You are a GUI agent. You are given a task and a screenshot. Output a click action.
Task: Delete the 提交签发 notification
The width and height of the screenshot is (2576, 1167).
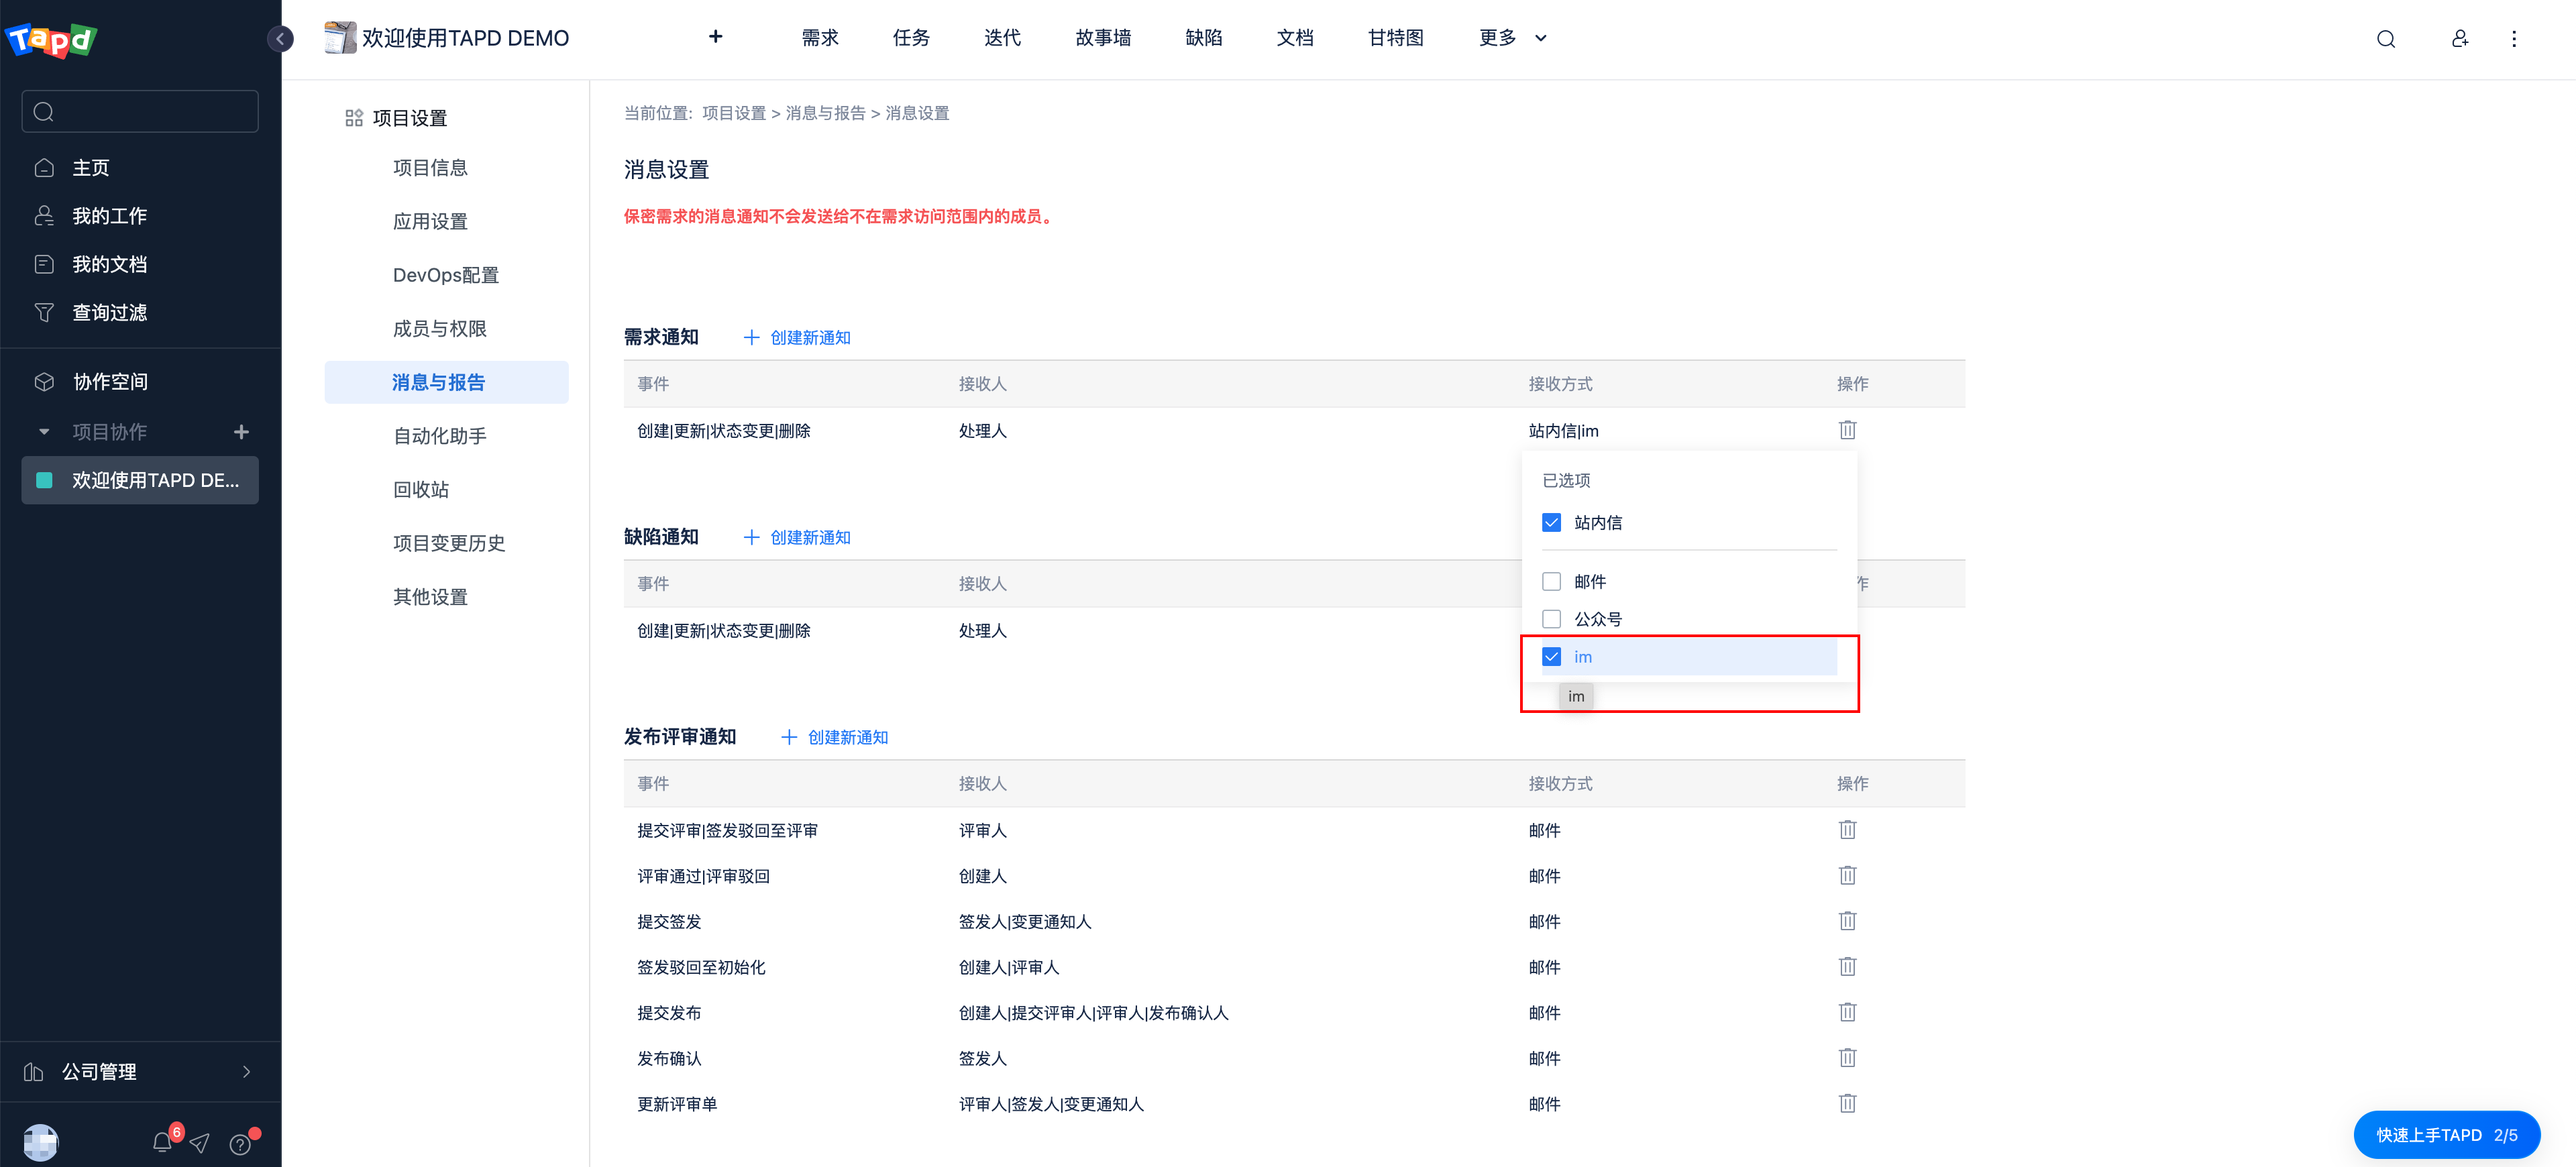(x=1846, y=921)
